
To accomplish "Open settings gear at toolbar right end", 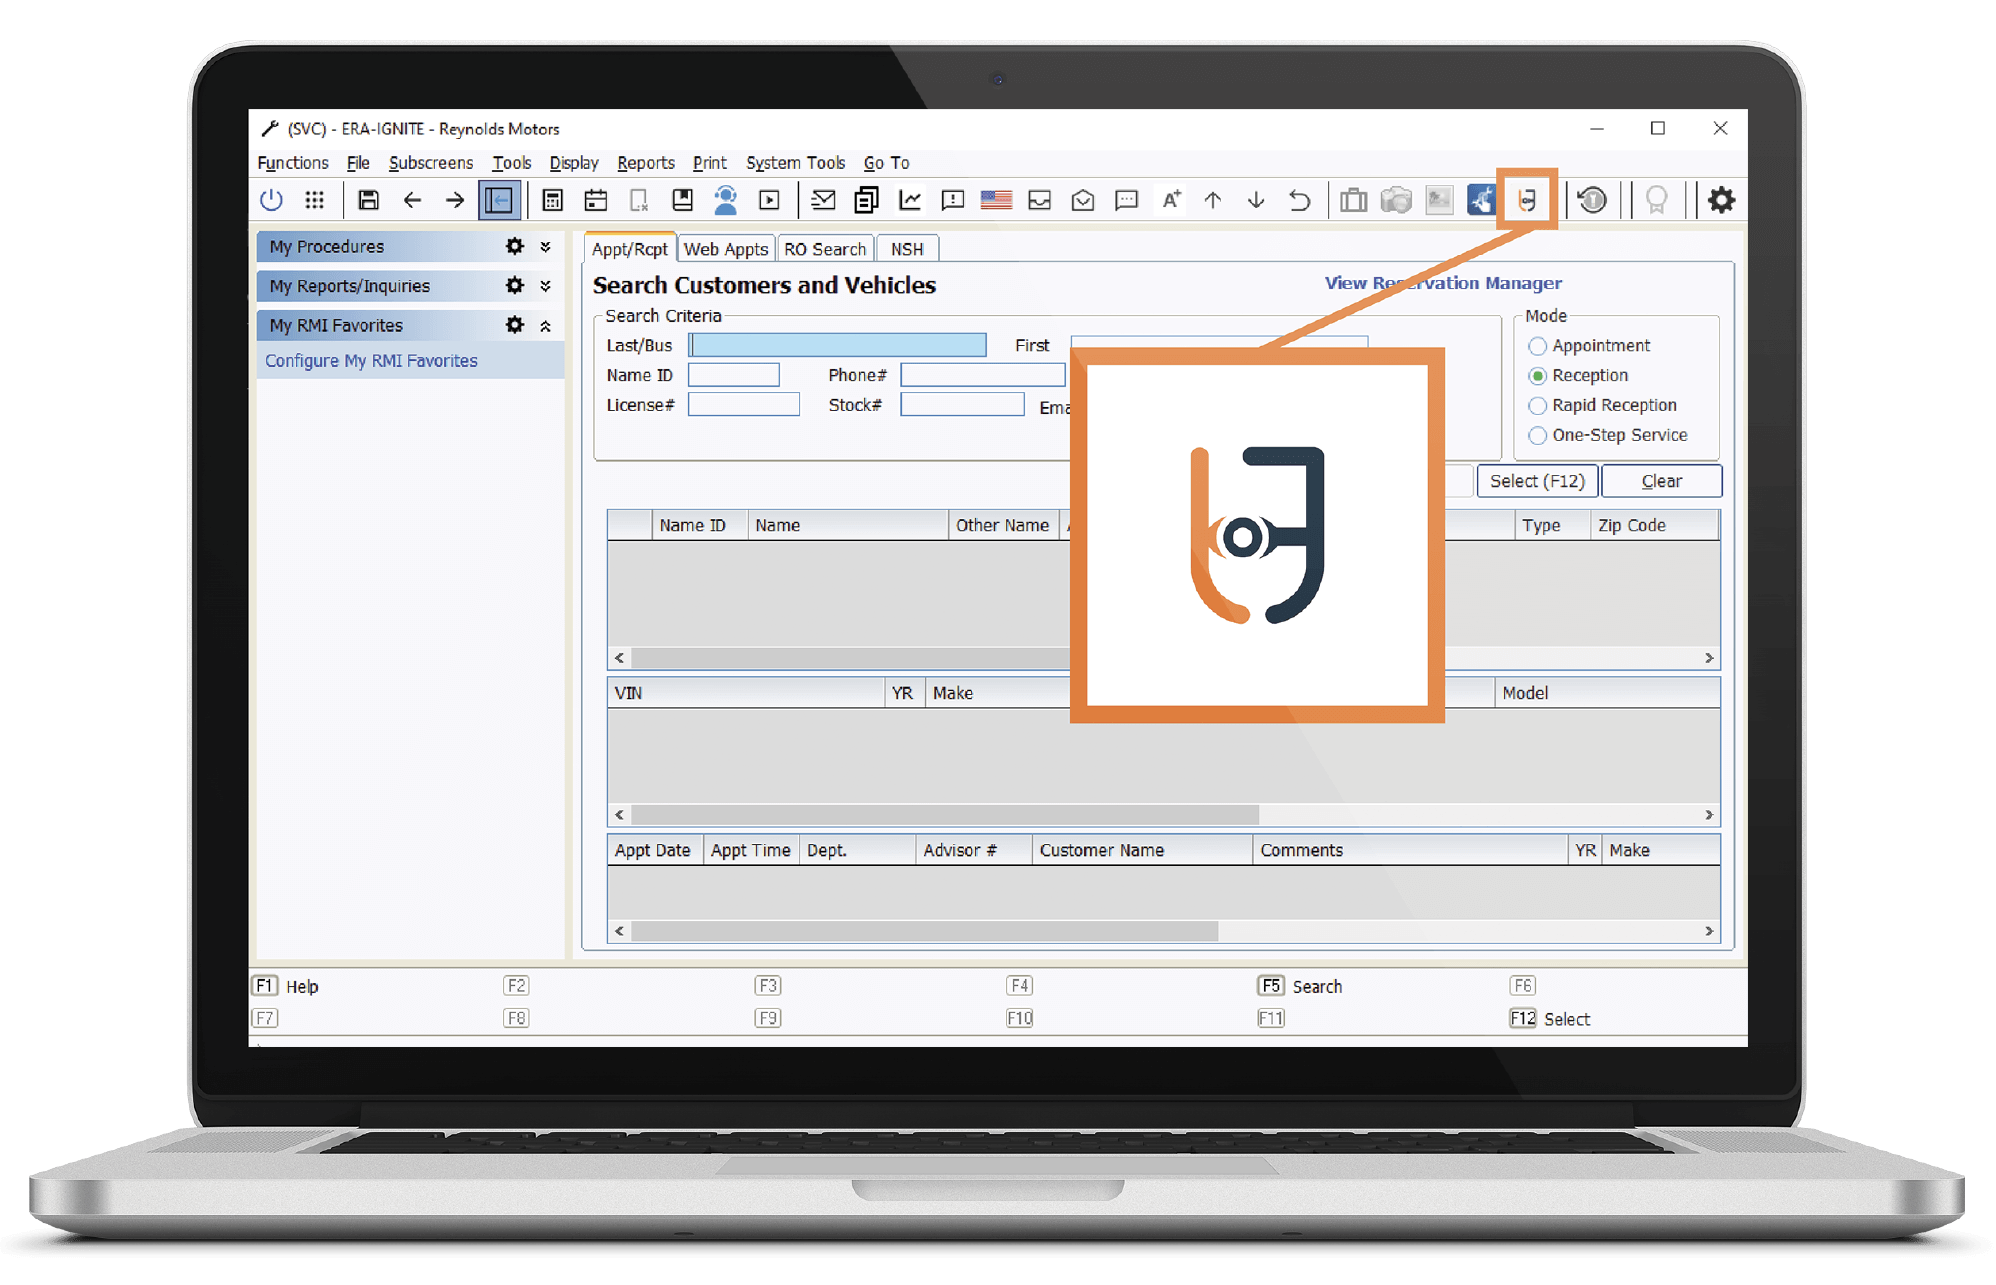I will (x=1721, y=200).
